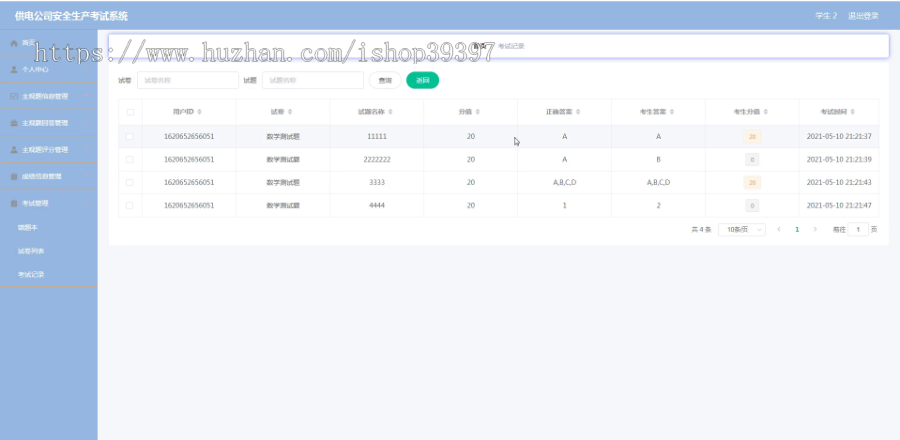
Task: Sort by the 试卷 column header arrows
Action: pyautogui.click(x=290, y=112)
